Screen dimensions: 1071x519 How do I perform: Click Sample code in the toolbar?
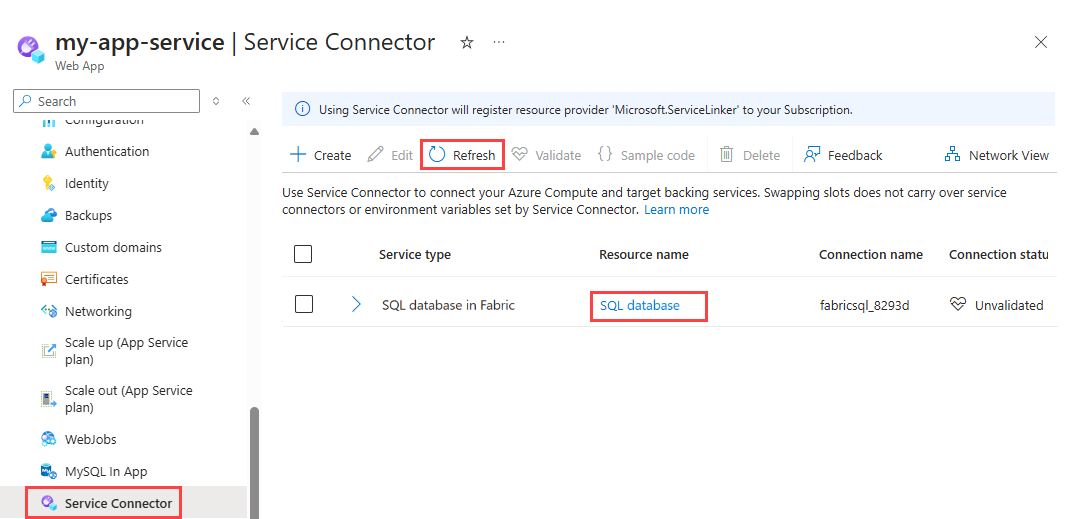tap(646, 155)
